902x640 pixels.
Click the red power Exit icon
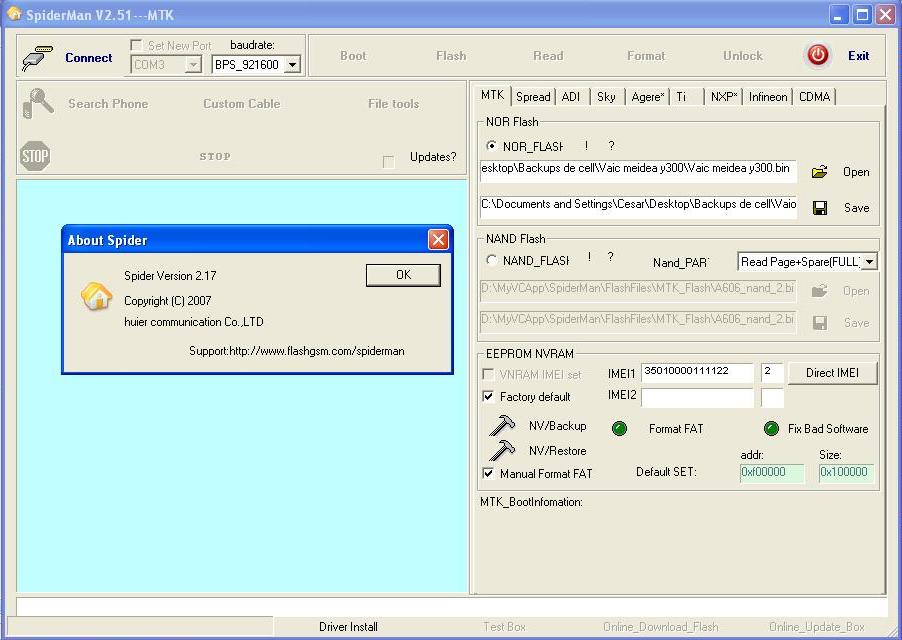pos(818,56)
